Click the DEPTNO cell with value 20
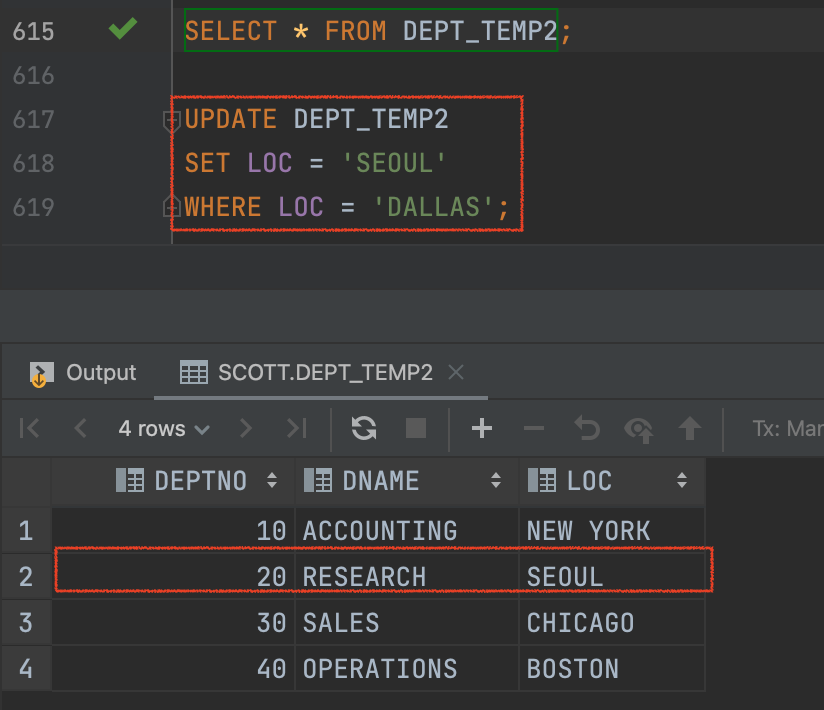 click(173, 577)
